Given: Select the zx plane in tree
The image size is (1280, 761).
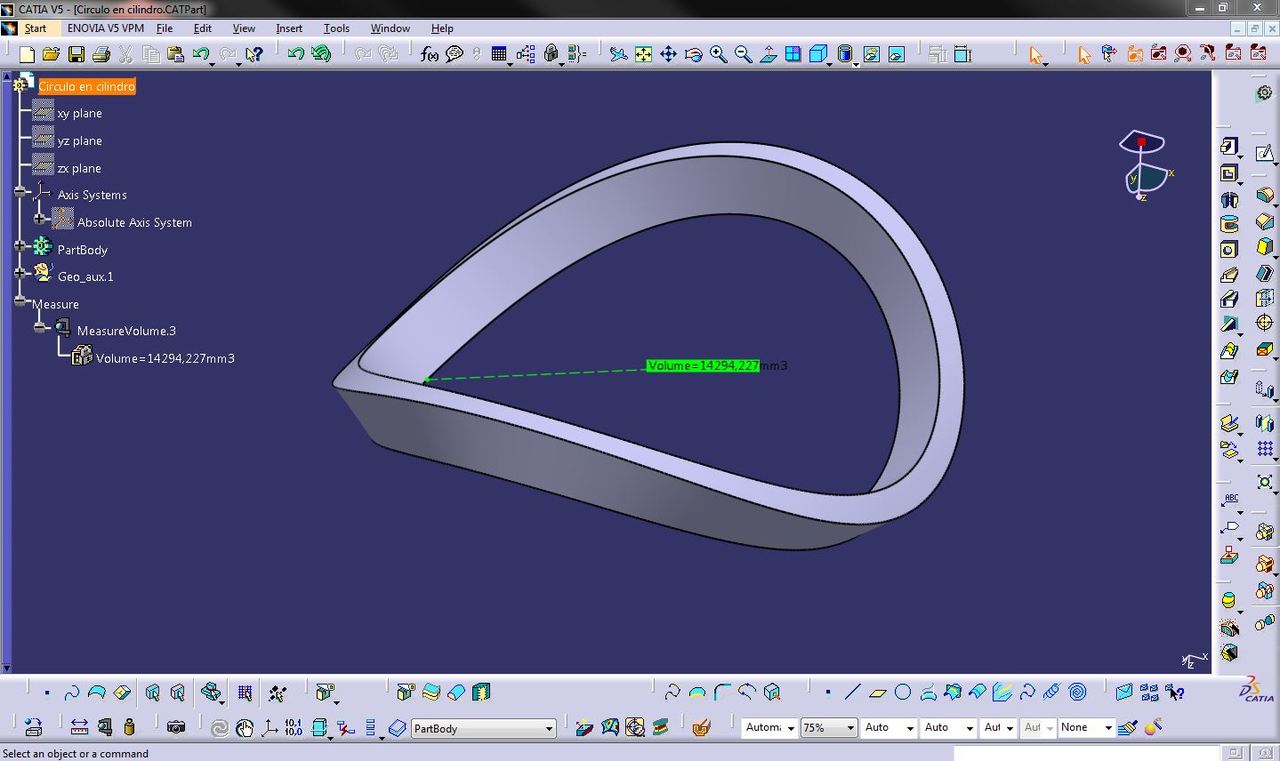Looking at the screenshot, I should pyautogui.click(x=79, y=168).
